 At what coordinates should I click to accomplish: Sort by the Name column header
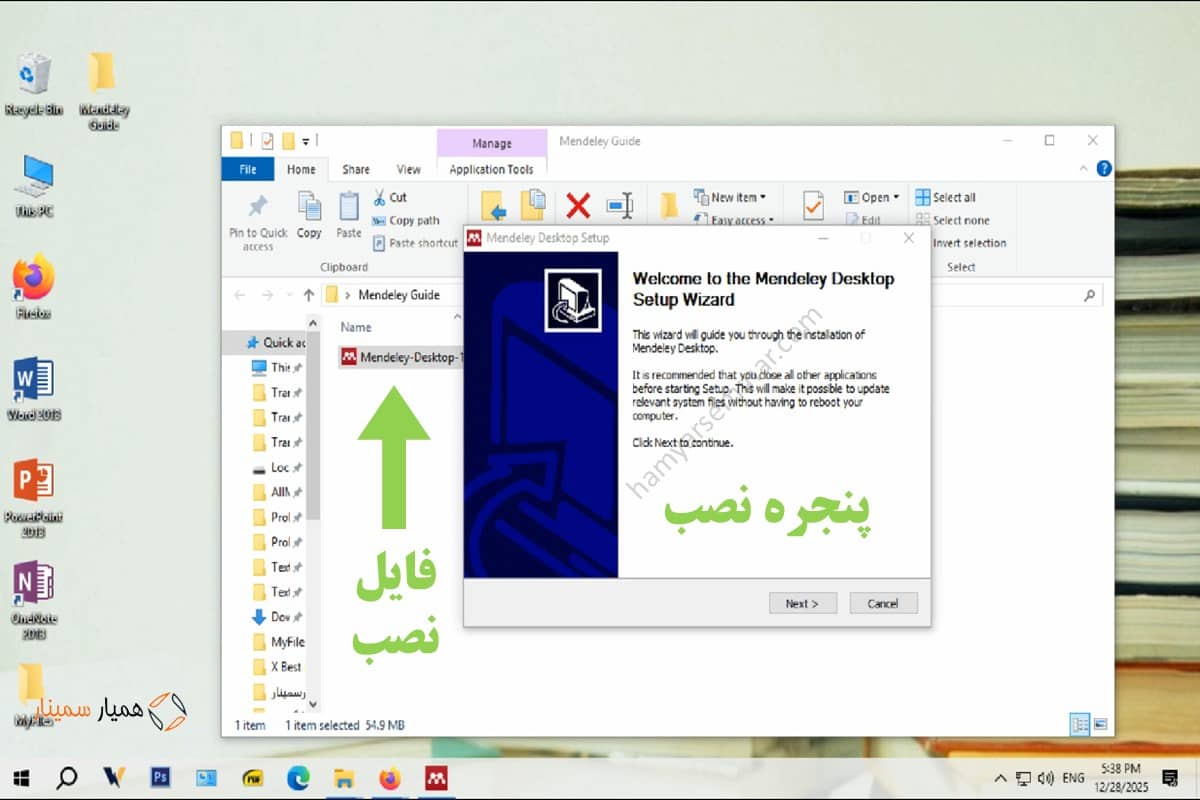pyautogui.click(x=356, y=327)
